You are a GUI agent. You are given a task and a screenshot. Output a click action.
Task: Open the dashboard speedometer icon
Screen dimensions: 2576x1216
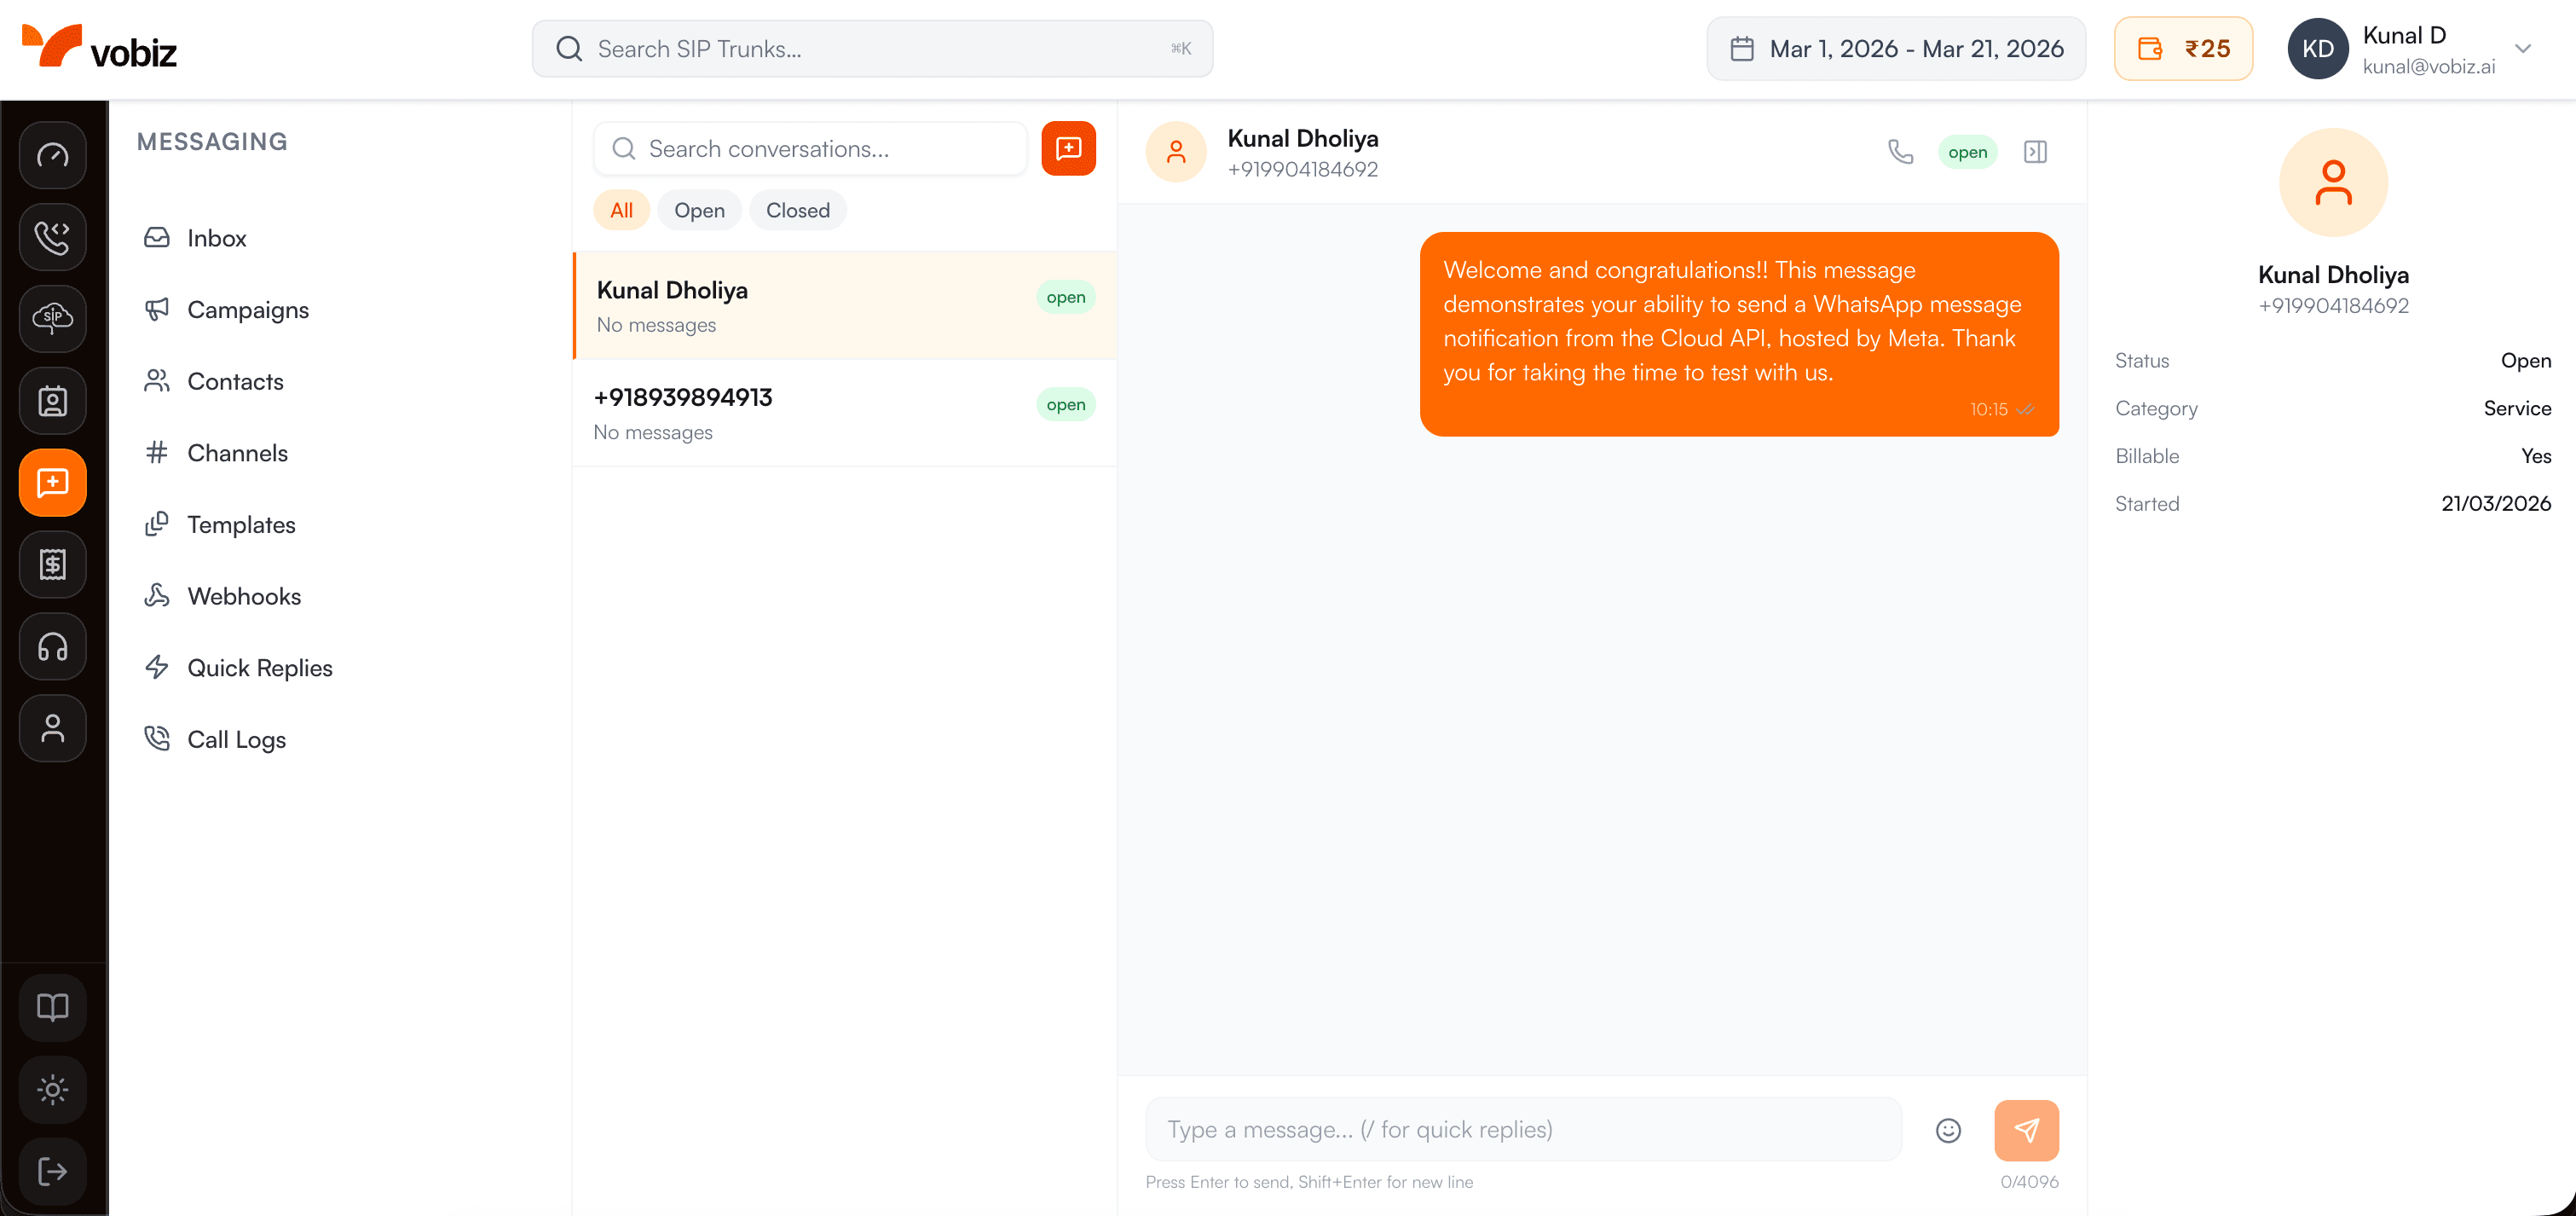coord(52,155)
